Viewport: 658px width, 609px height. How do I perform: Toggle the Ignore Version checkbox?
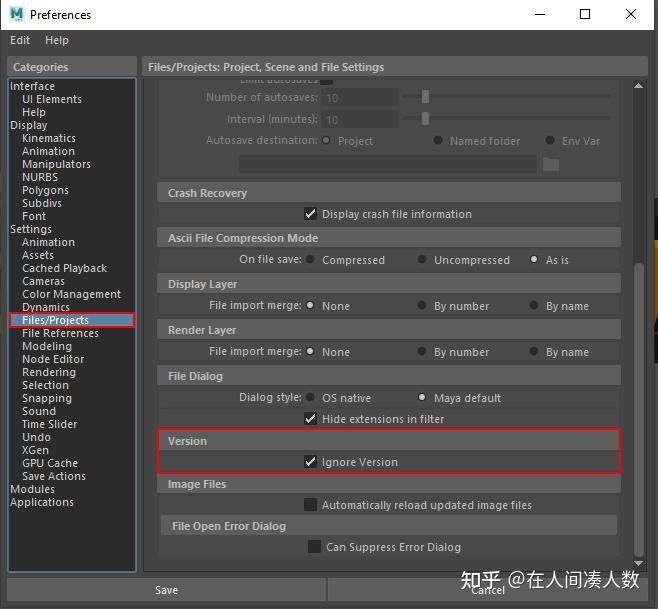[311, 462]
